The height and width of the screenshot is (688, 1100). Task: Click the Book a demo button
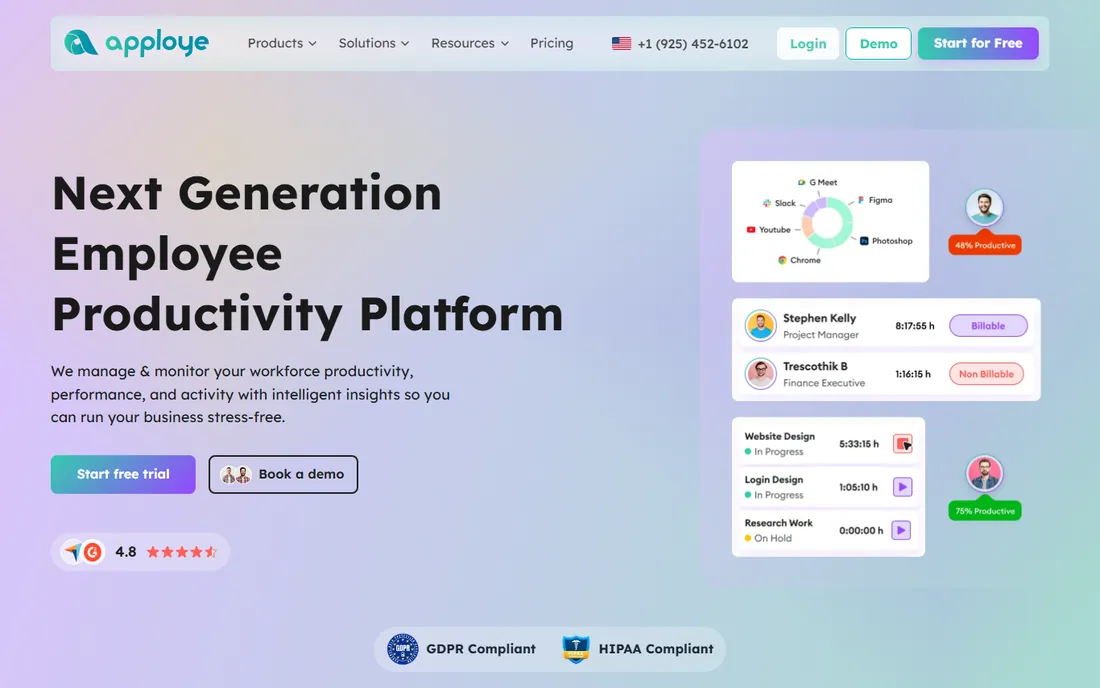pos(283,474)
